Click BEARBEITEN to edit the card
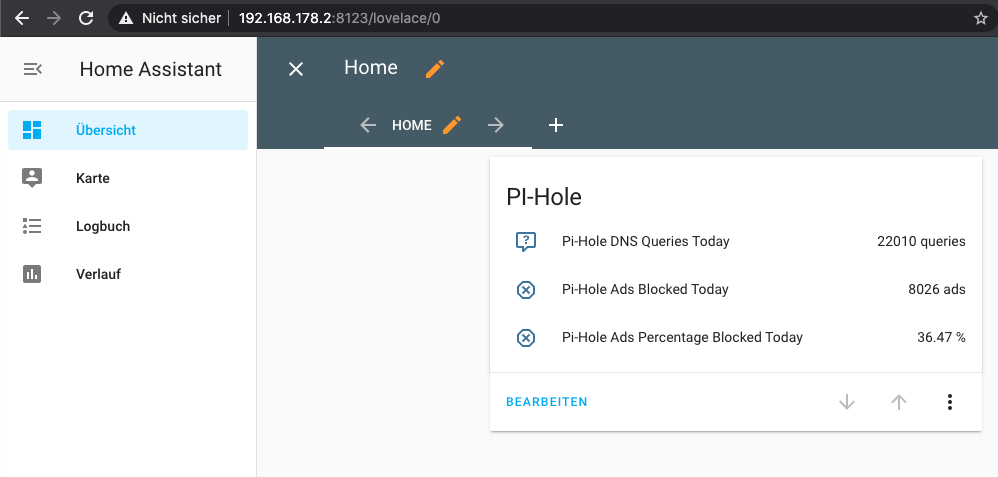This screenshot has width=998, height=477. pos(547,402)
